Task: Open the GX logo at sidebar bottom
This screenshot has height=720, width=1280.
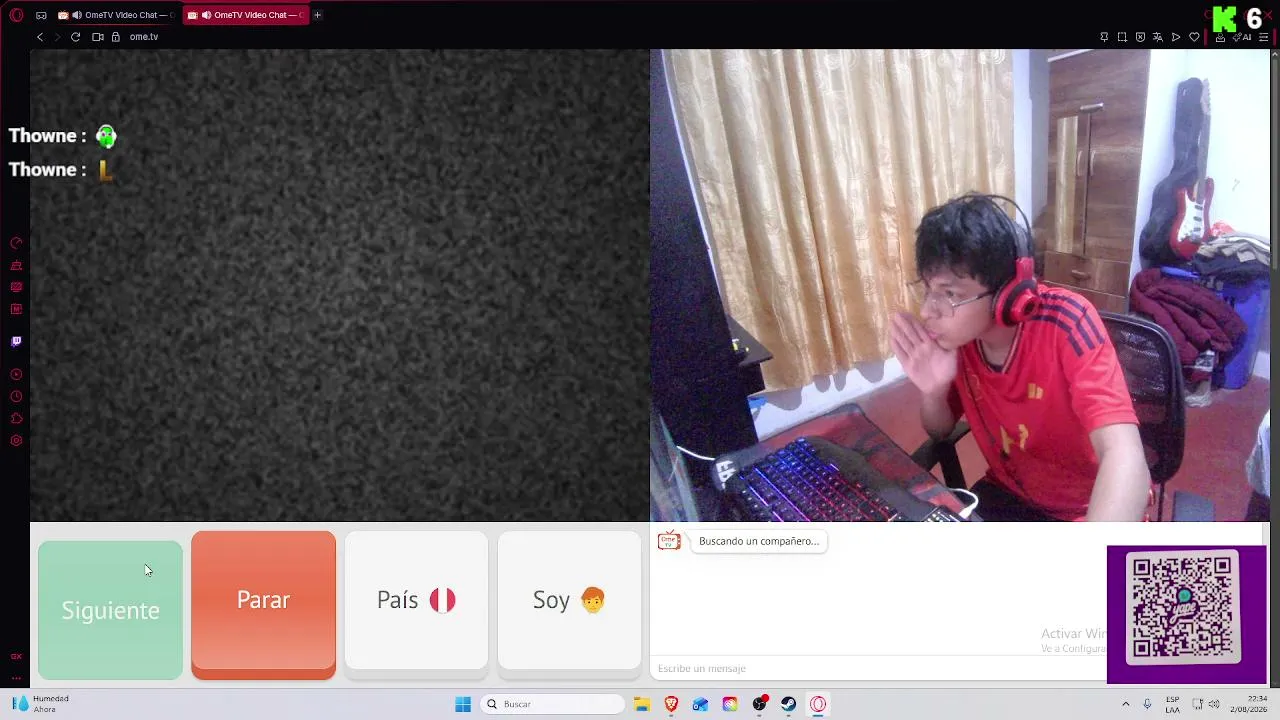Action: pos(16,657)
